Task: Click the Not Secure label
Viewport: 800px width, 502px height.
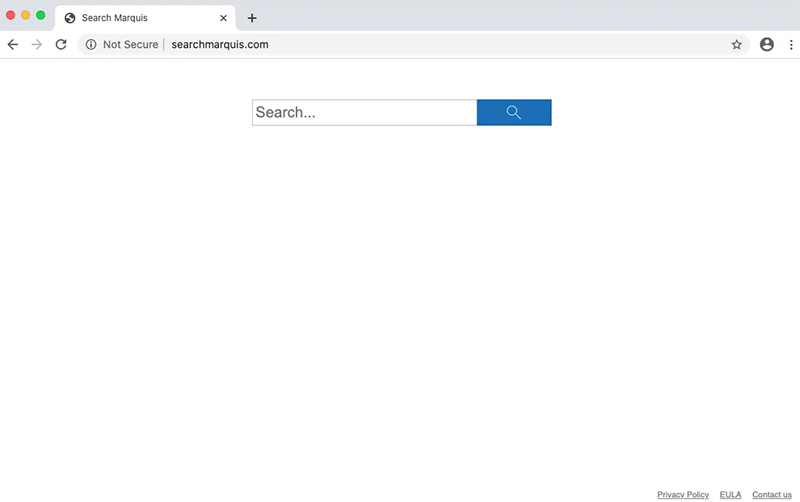Action: click(130, 44)
